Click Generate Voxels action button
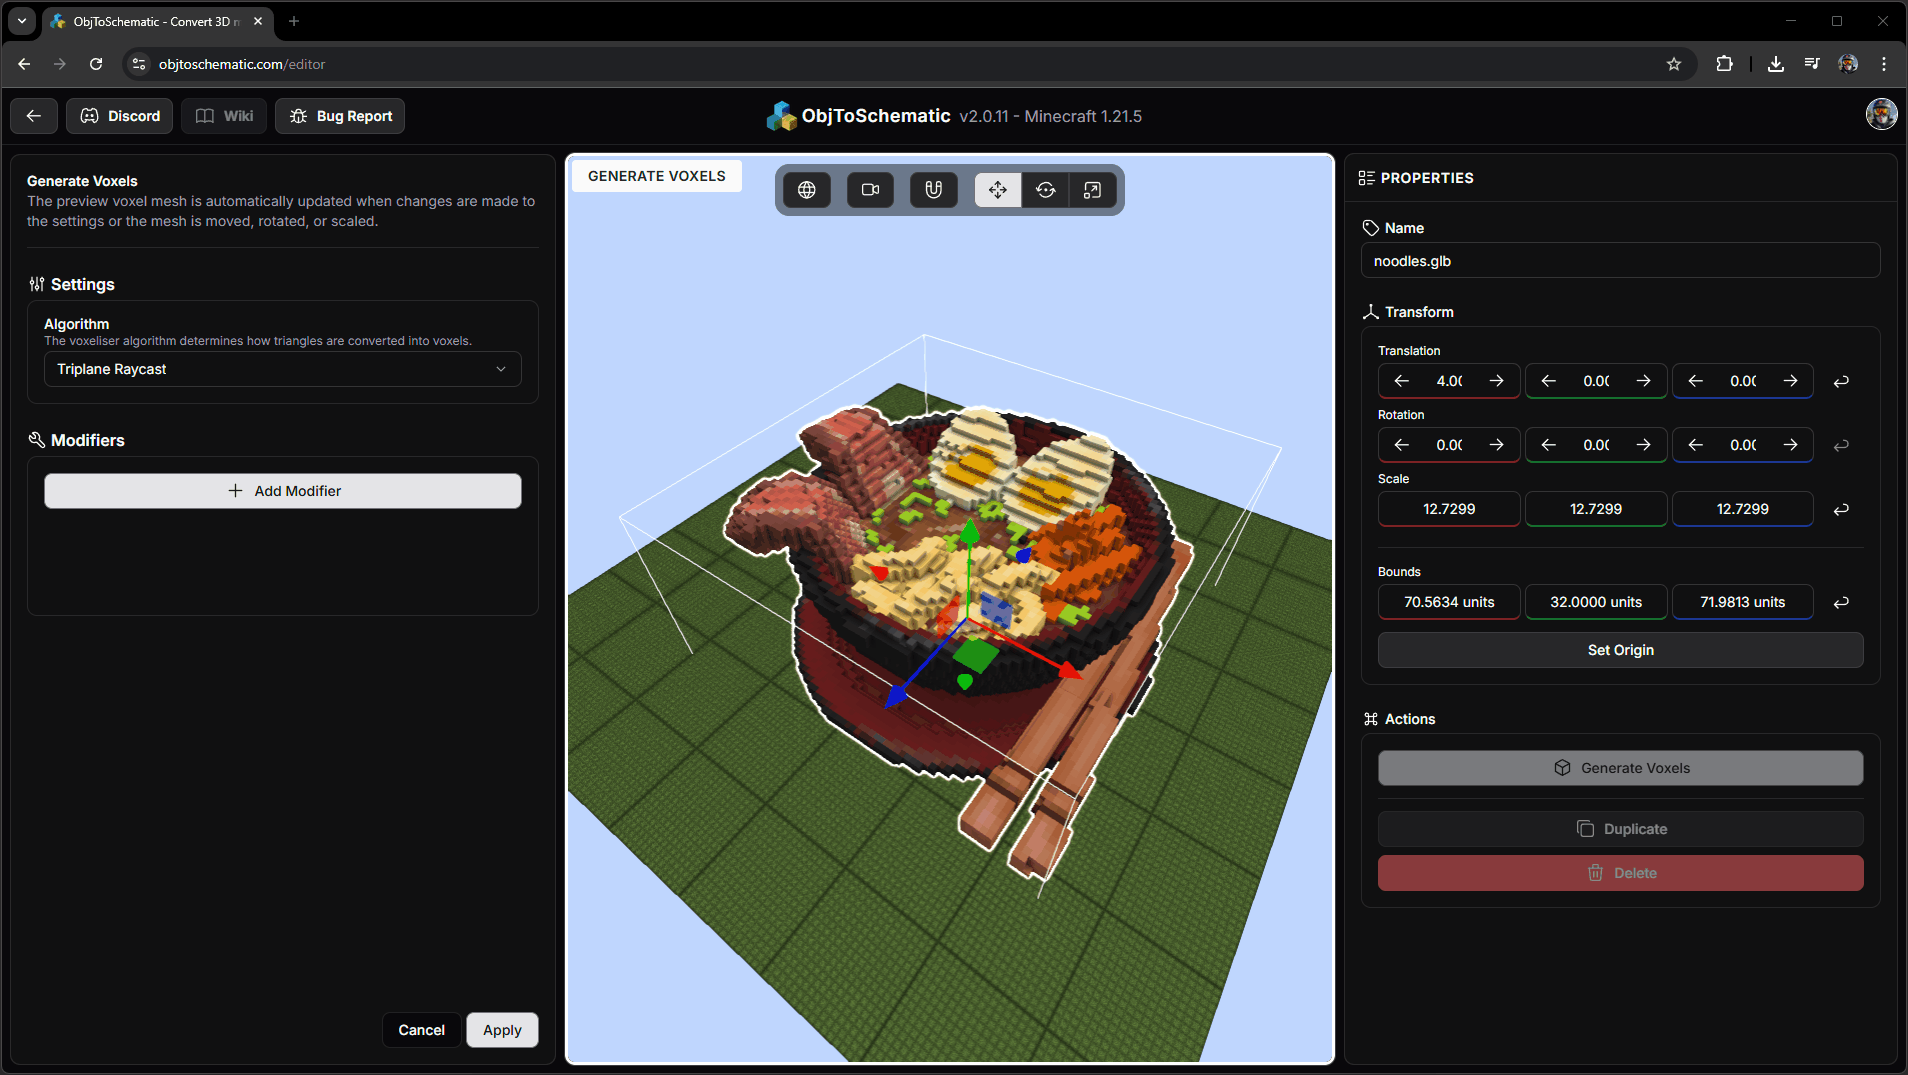 1620,768
